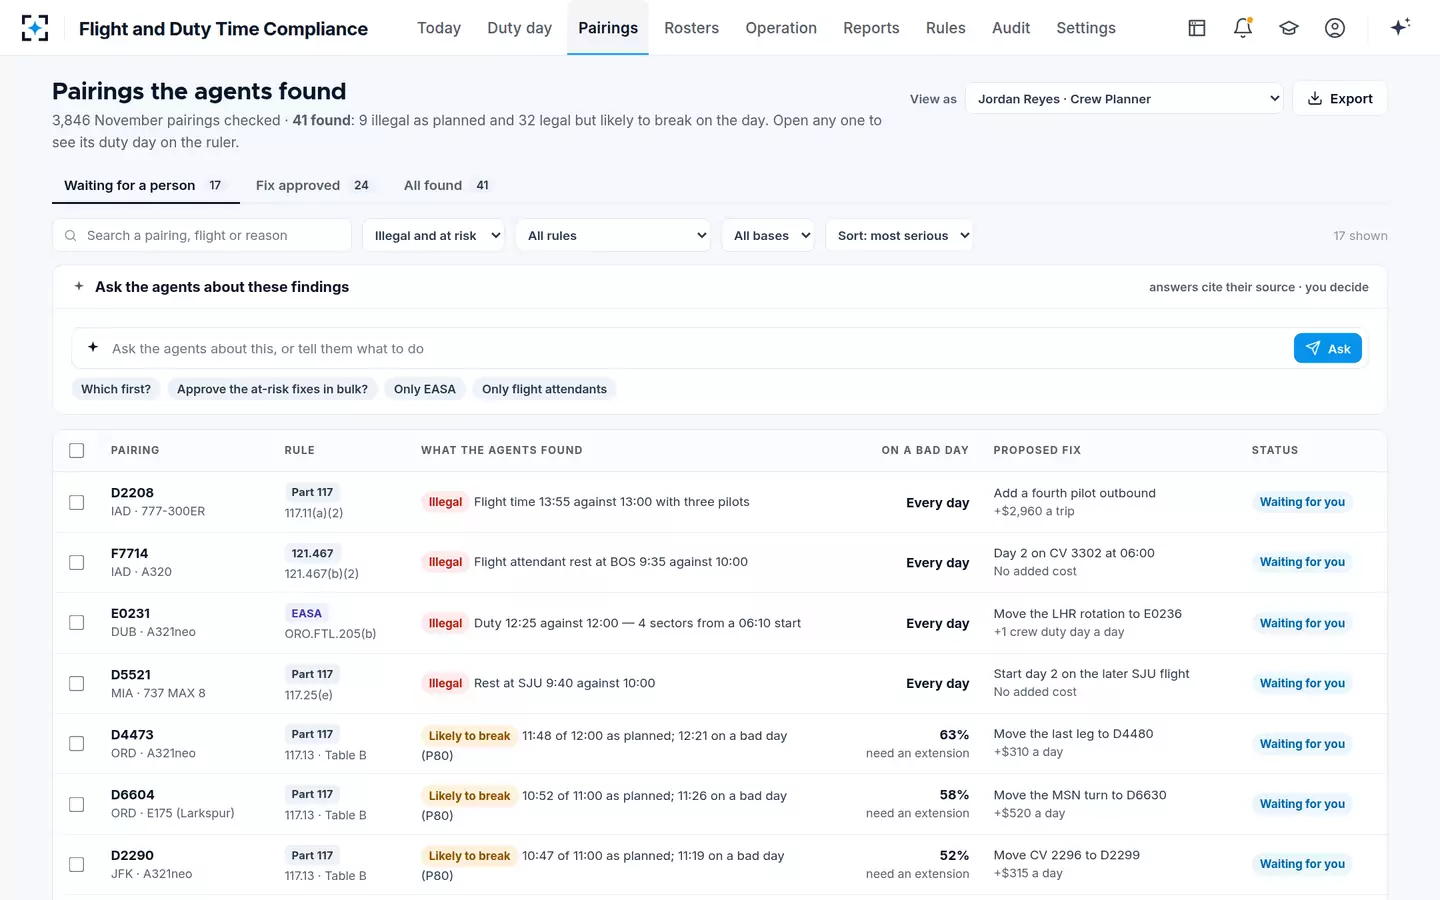This screenshot has width=1440, height=900.
Task: Open the Reports tab
Action: point(871,28)
